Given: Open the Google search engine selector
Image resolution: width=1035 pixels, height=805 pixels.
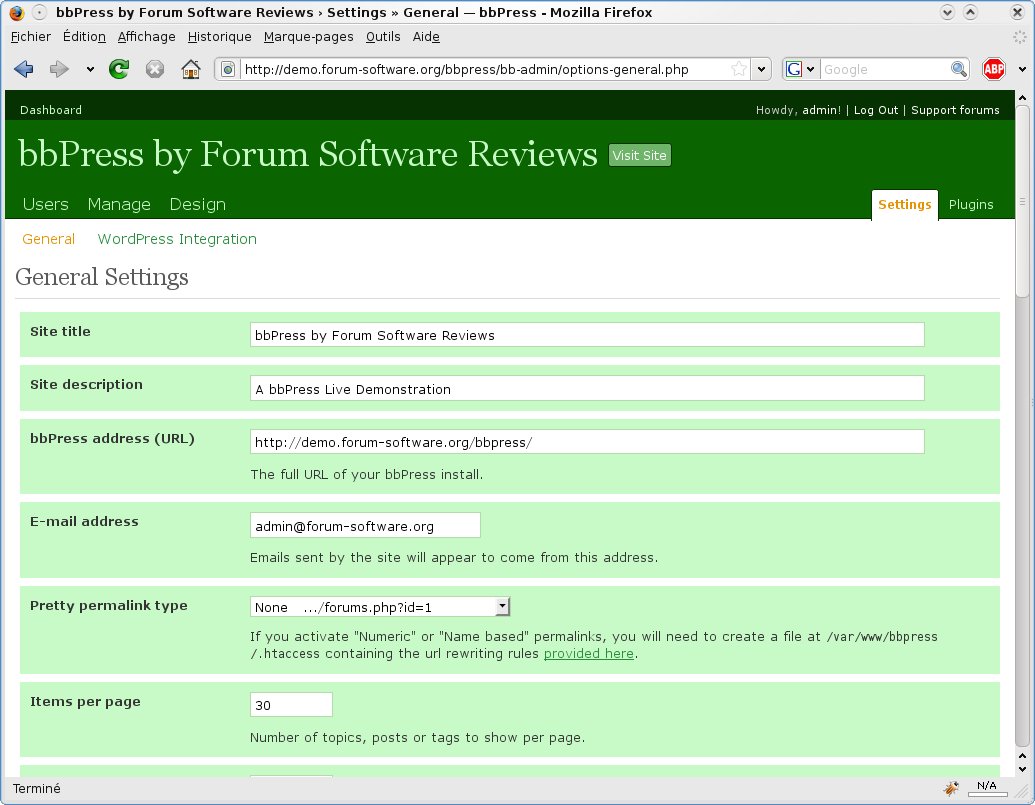Looking at the screenshot, I should point(801,69).
